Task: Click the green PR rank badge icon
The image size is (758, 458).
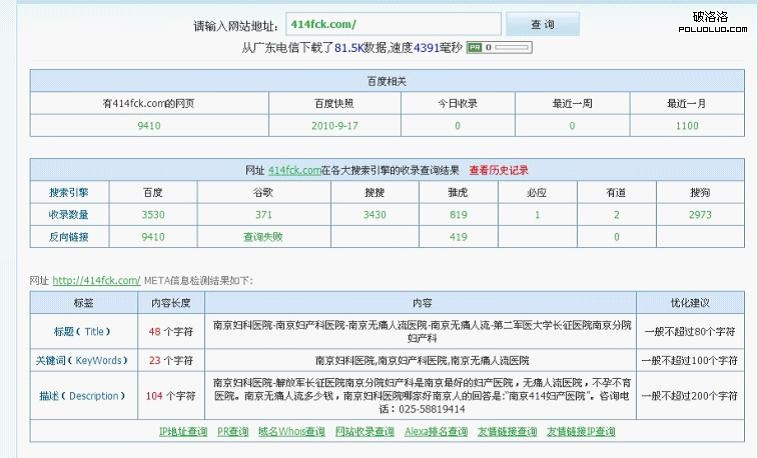Action: 474,47
